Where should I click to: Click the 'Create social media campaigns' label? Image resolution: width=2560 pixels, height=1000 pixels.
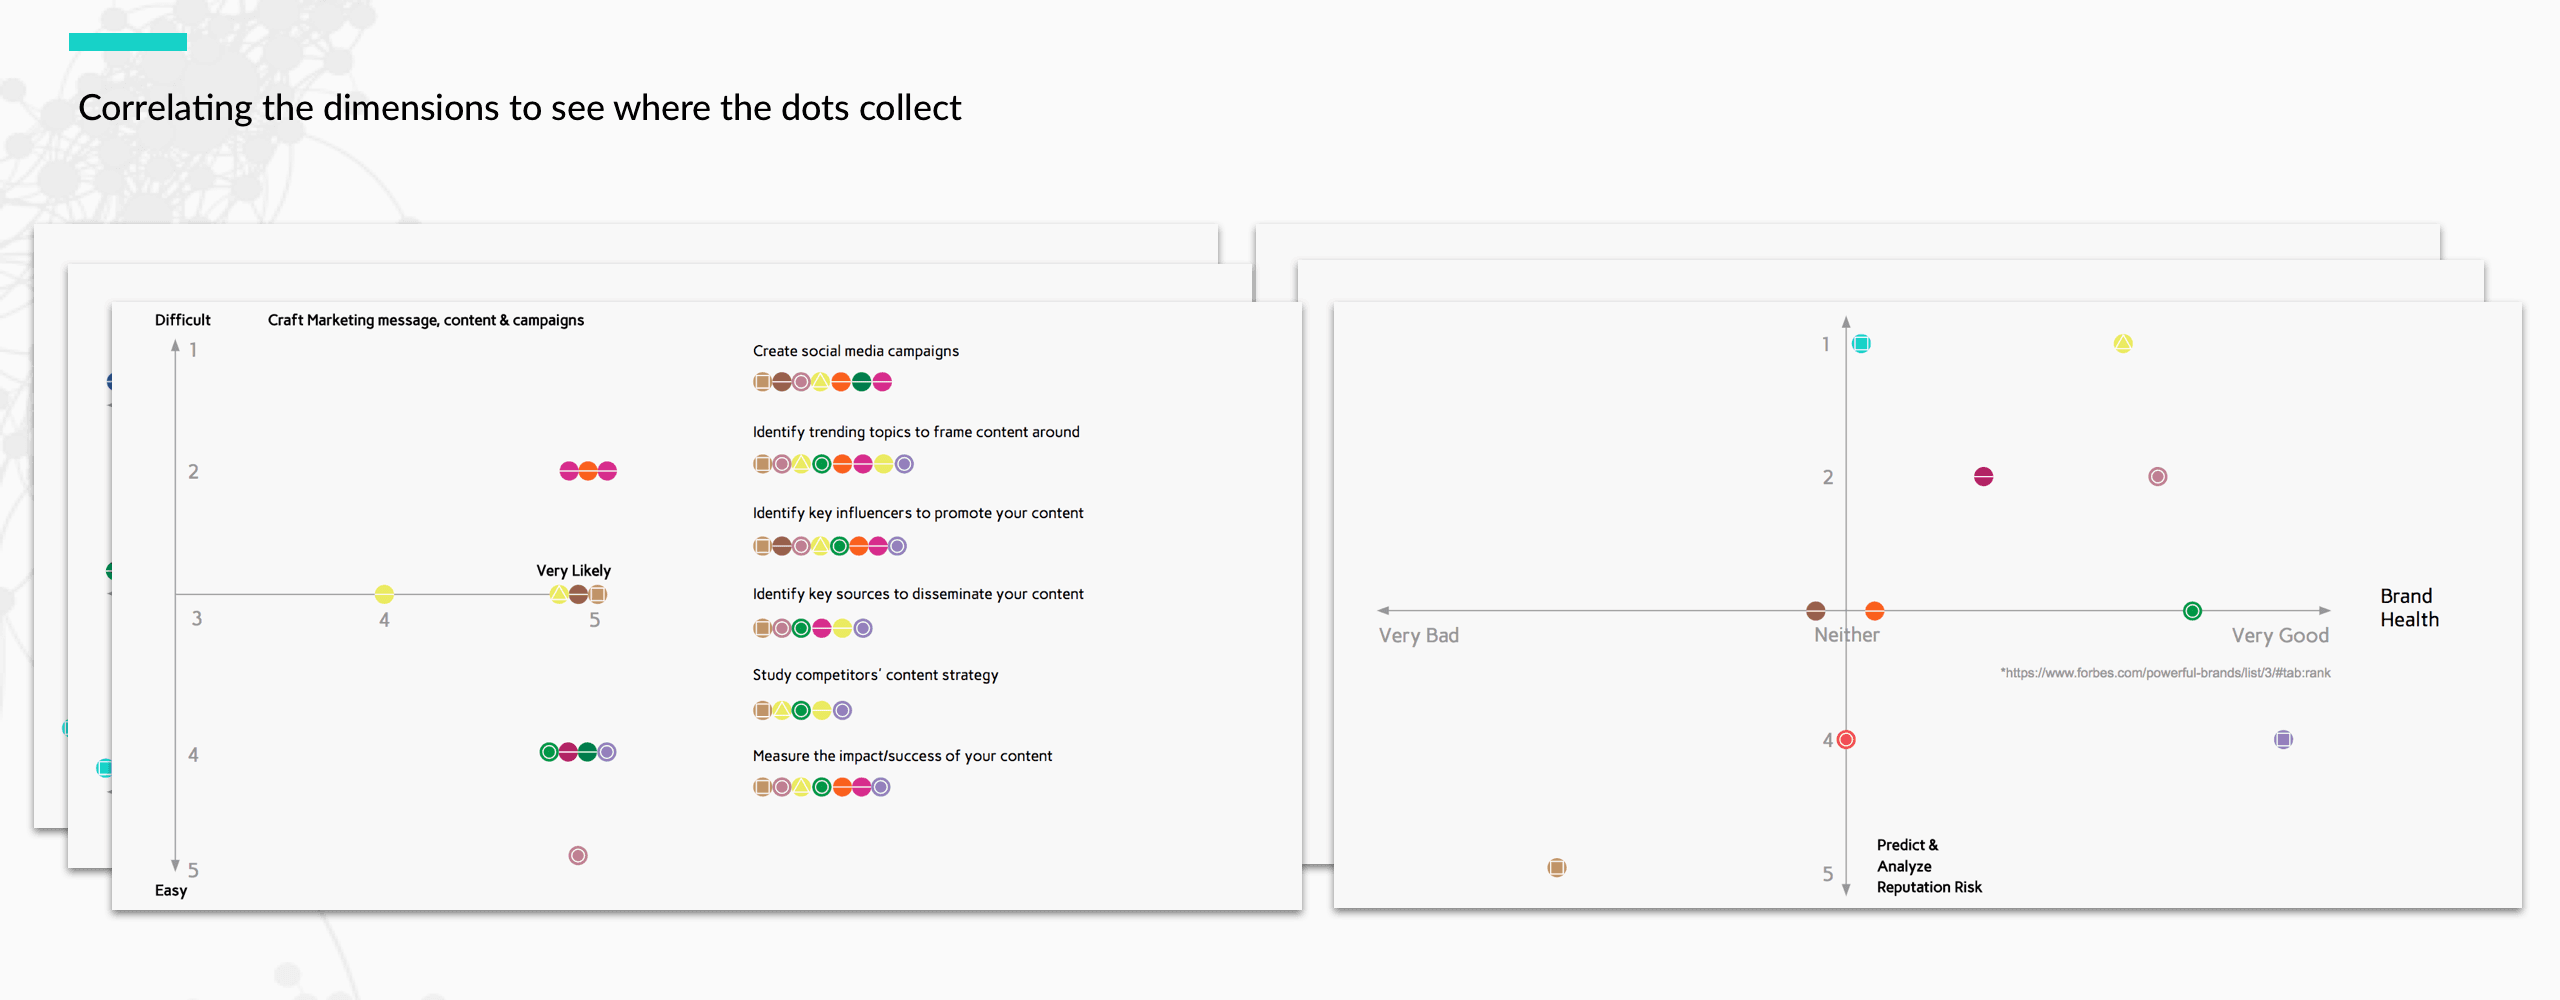coord(856,351)
